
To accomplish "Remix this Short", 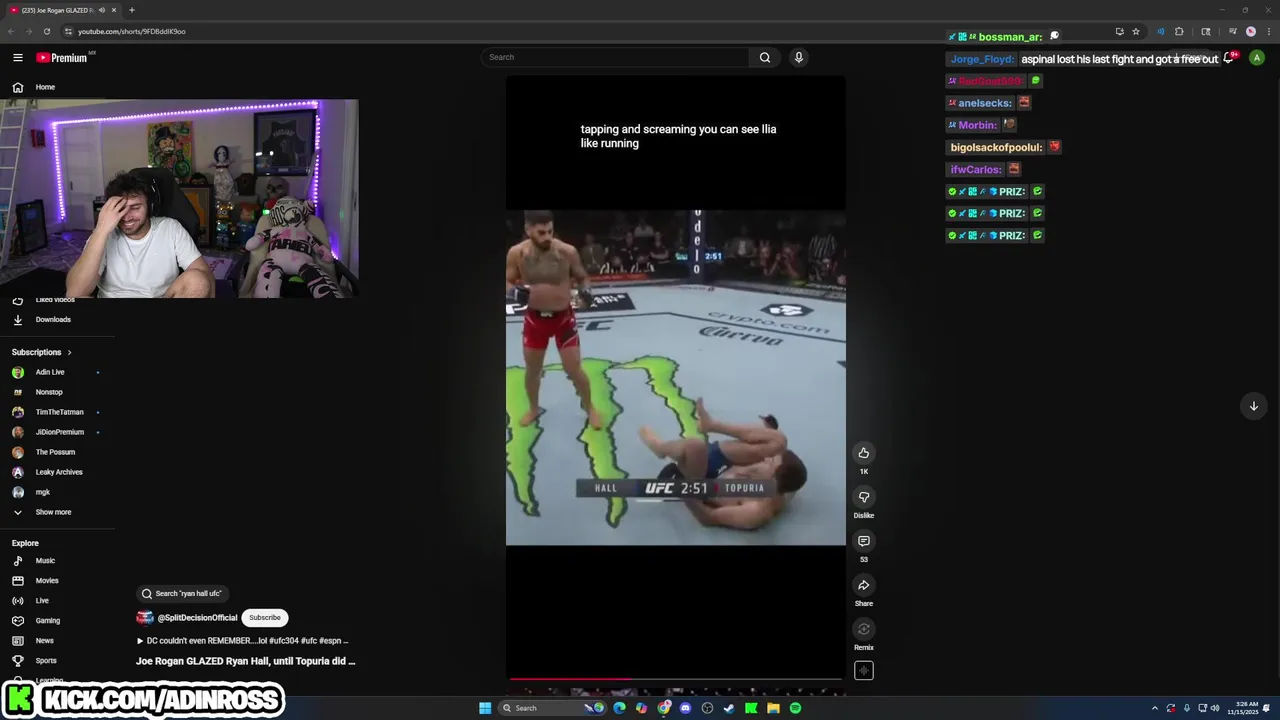I will (864, 629).
